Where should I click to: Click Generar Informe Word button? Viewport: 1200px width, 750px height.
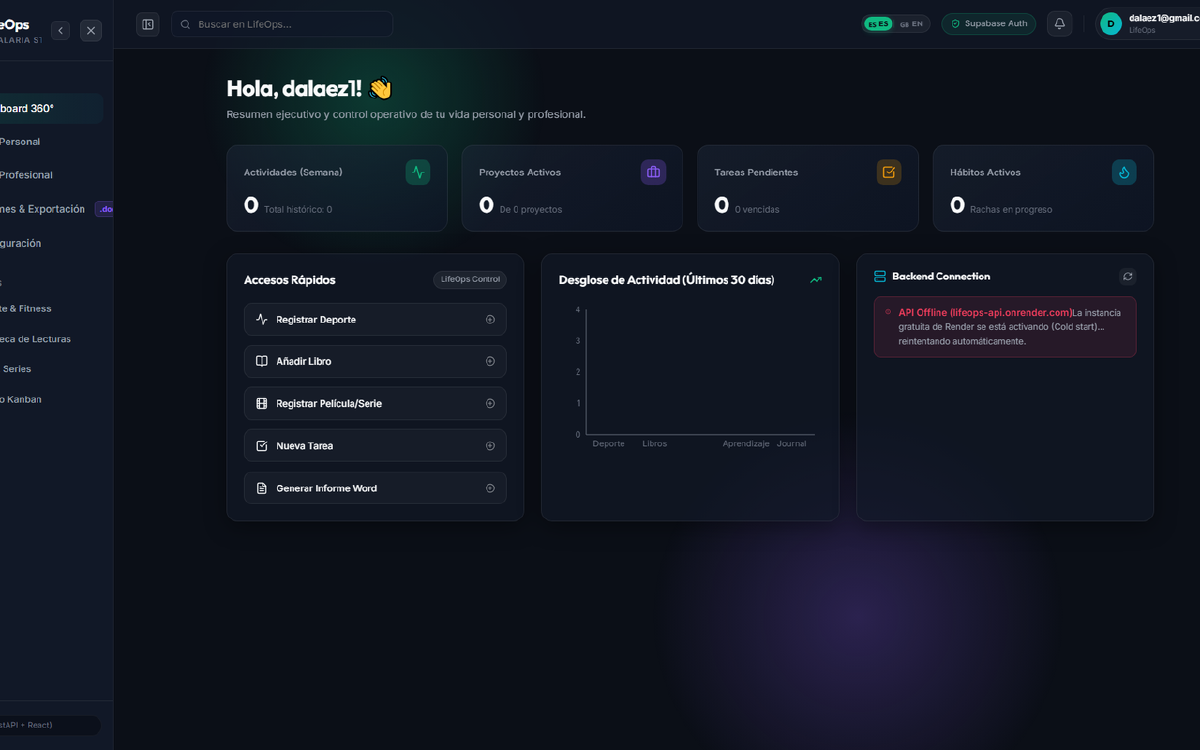(x=375, y=488)
